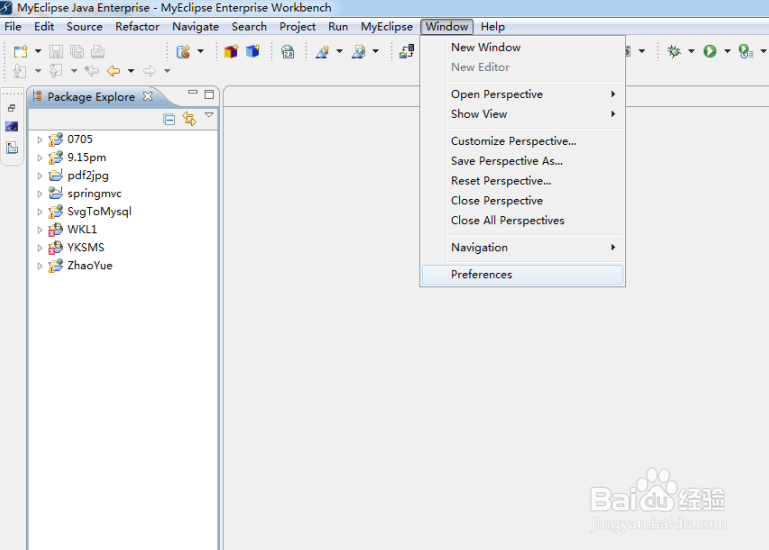Close the Package Explorer tab
Image resolution: width=769 pixels, height=550 pixels.
(148, 96)
